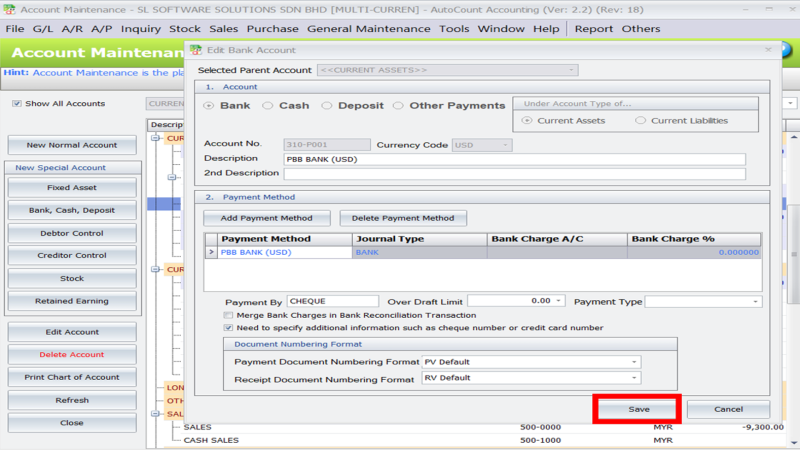Screen dimensions: 800x450
Task: Open the Others menu
Action: (x=641, y=29)
